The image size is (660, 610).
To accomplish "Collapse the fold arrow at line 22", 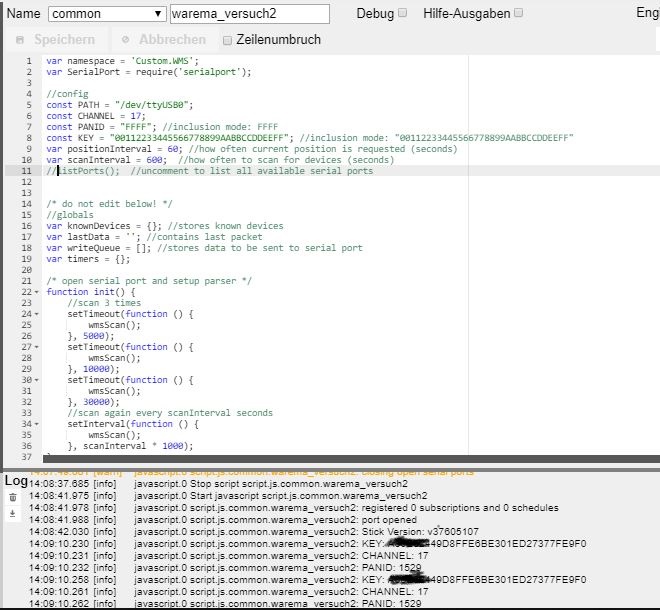I will tap(37, 292).
